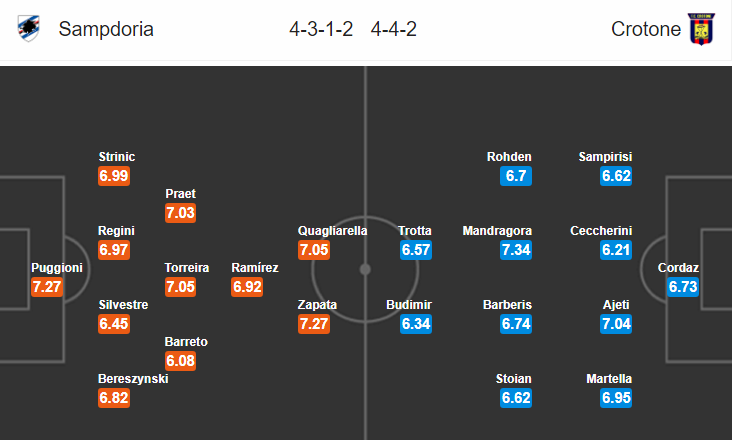Click the Sampdoria club crest icon
Screen dimensions: 732x440
pyautogui.click(x=28, y=28)
